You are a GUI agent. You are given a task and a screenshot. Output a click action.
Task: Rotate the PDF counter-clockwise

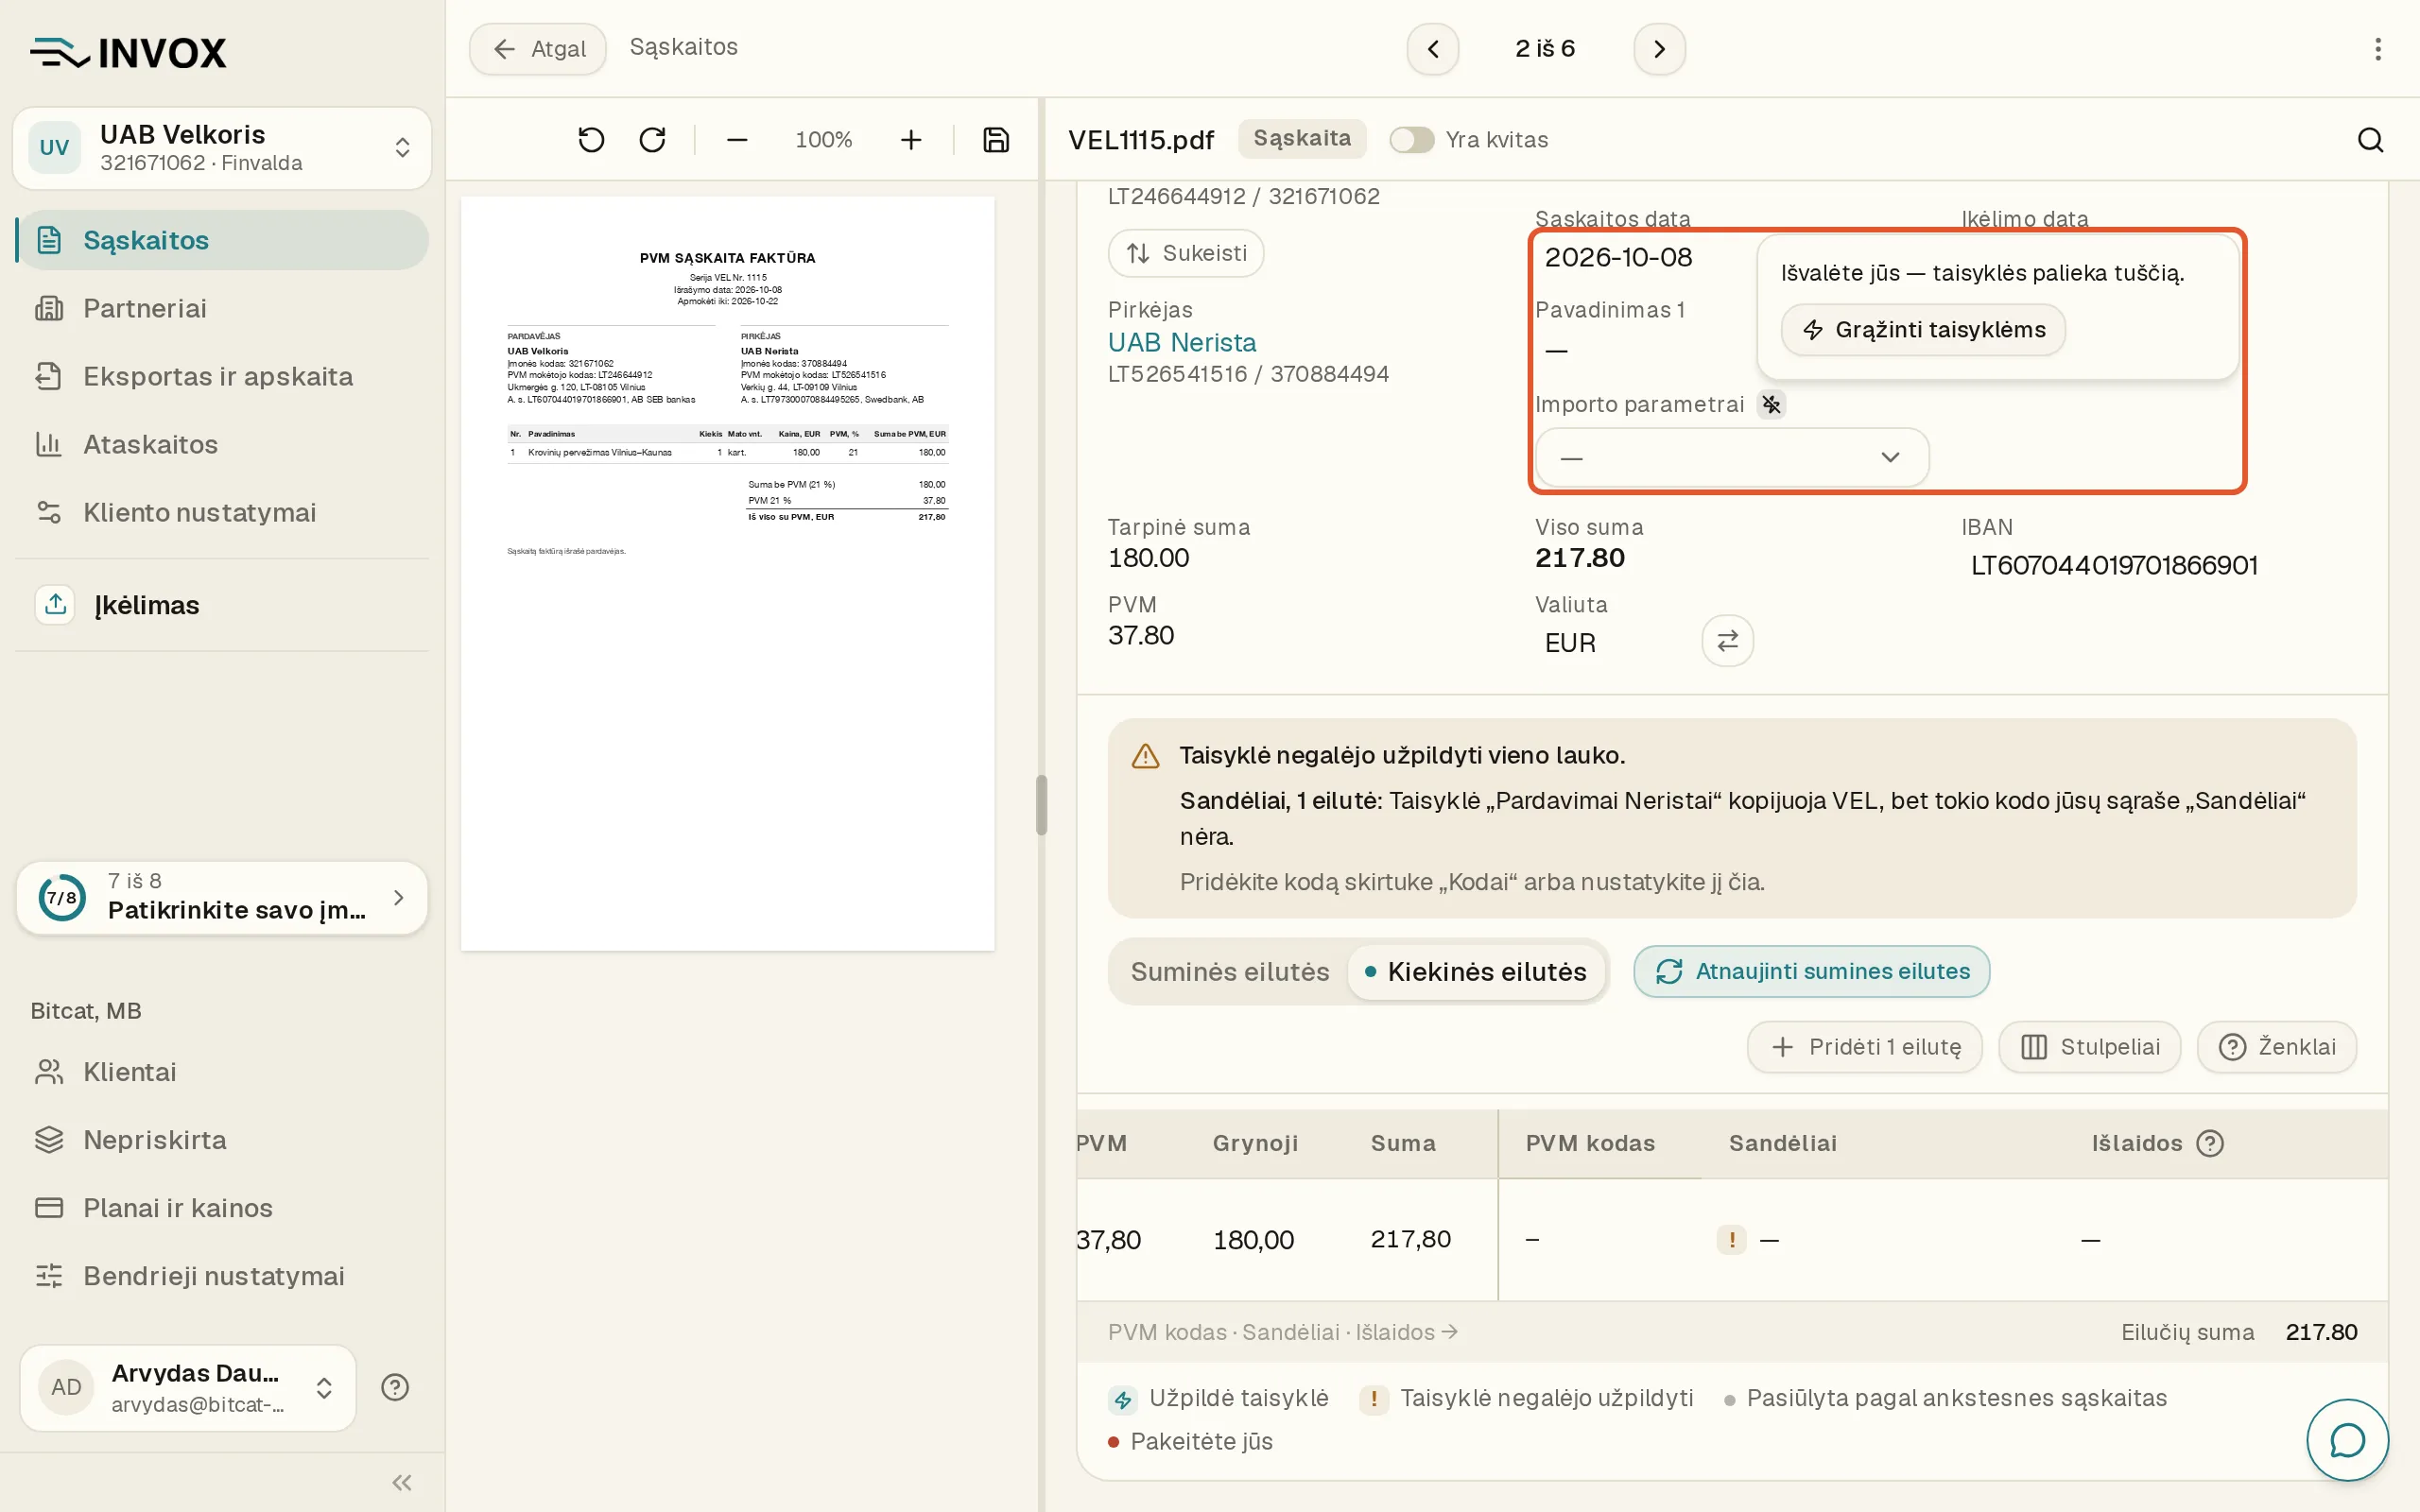click(x=591, y=139)
